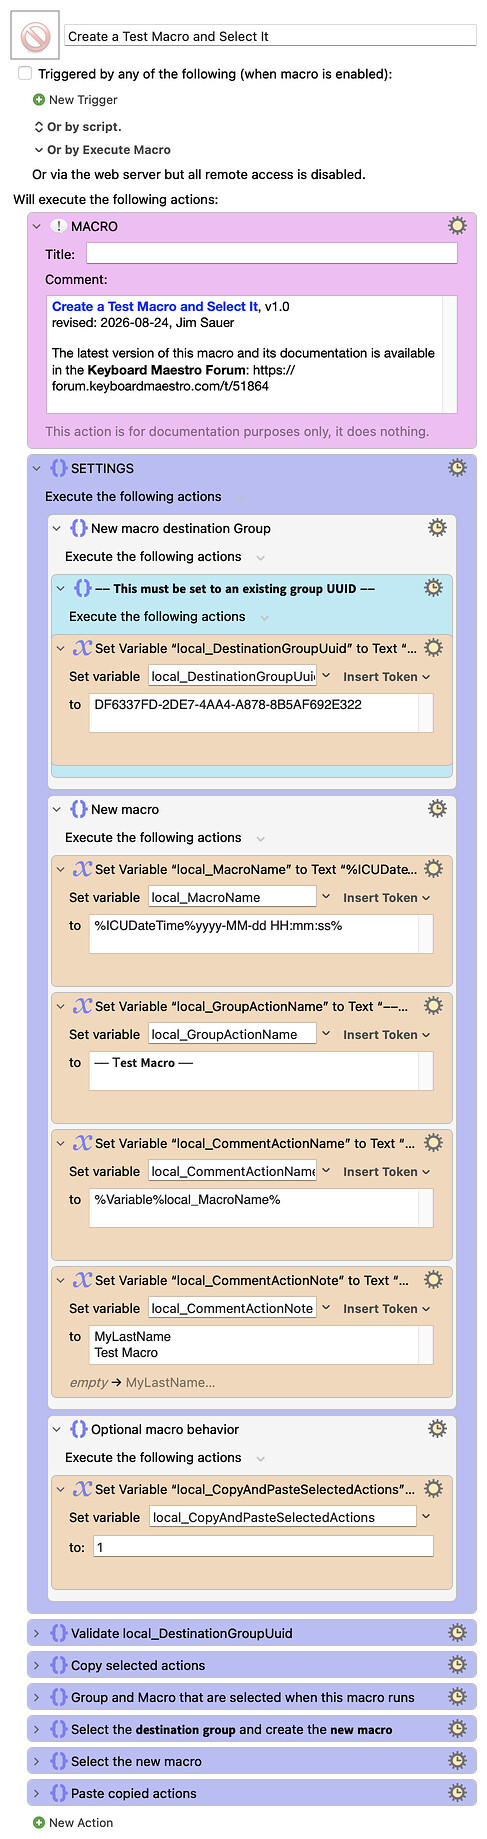Open Insert Token menu for local_CommentActionNote

coord(386,1309)
